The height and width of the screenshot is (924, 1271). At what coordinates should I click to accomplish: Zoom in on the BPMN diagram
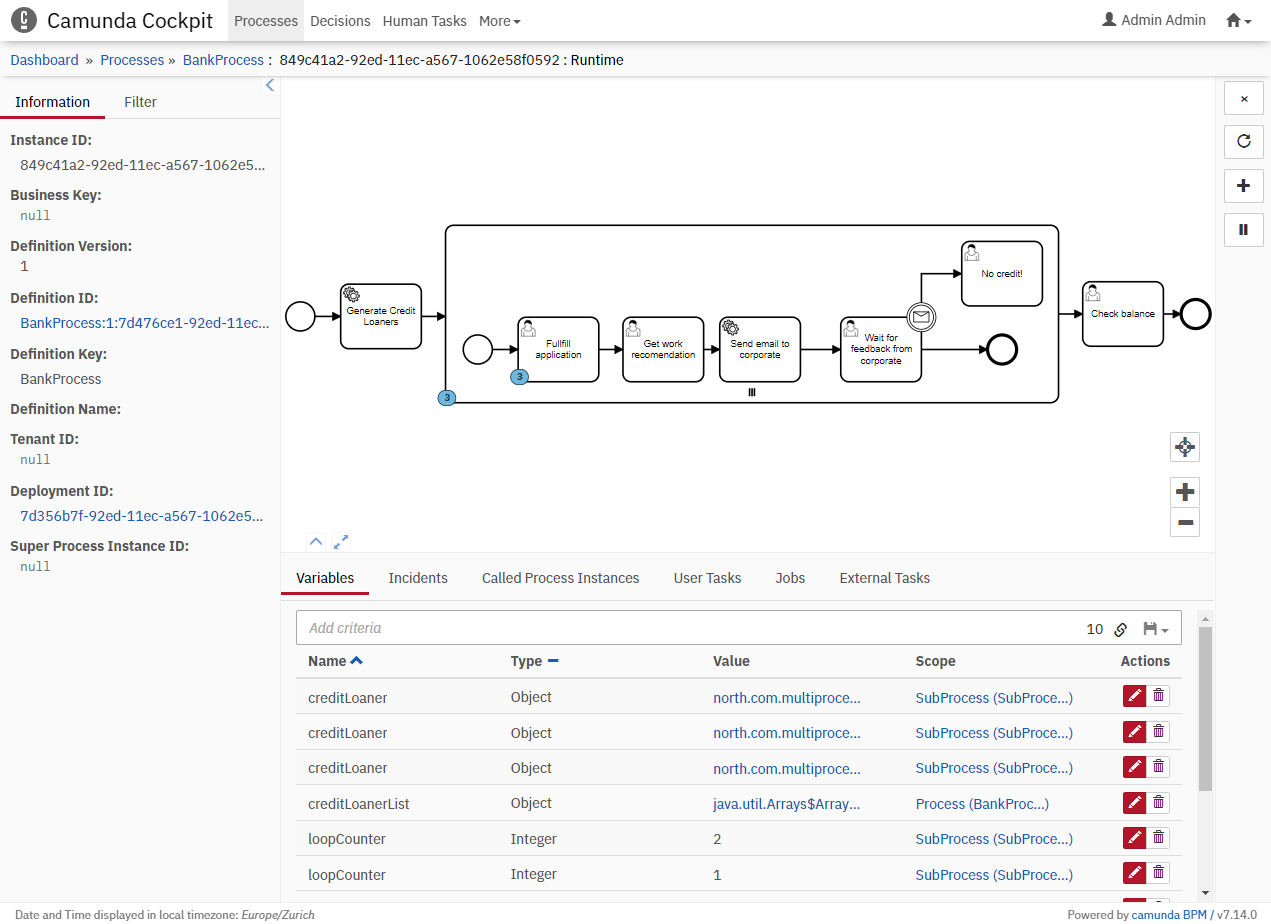(x=1184, y=491)
